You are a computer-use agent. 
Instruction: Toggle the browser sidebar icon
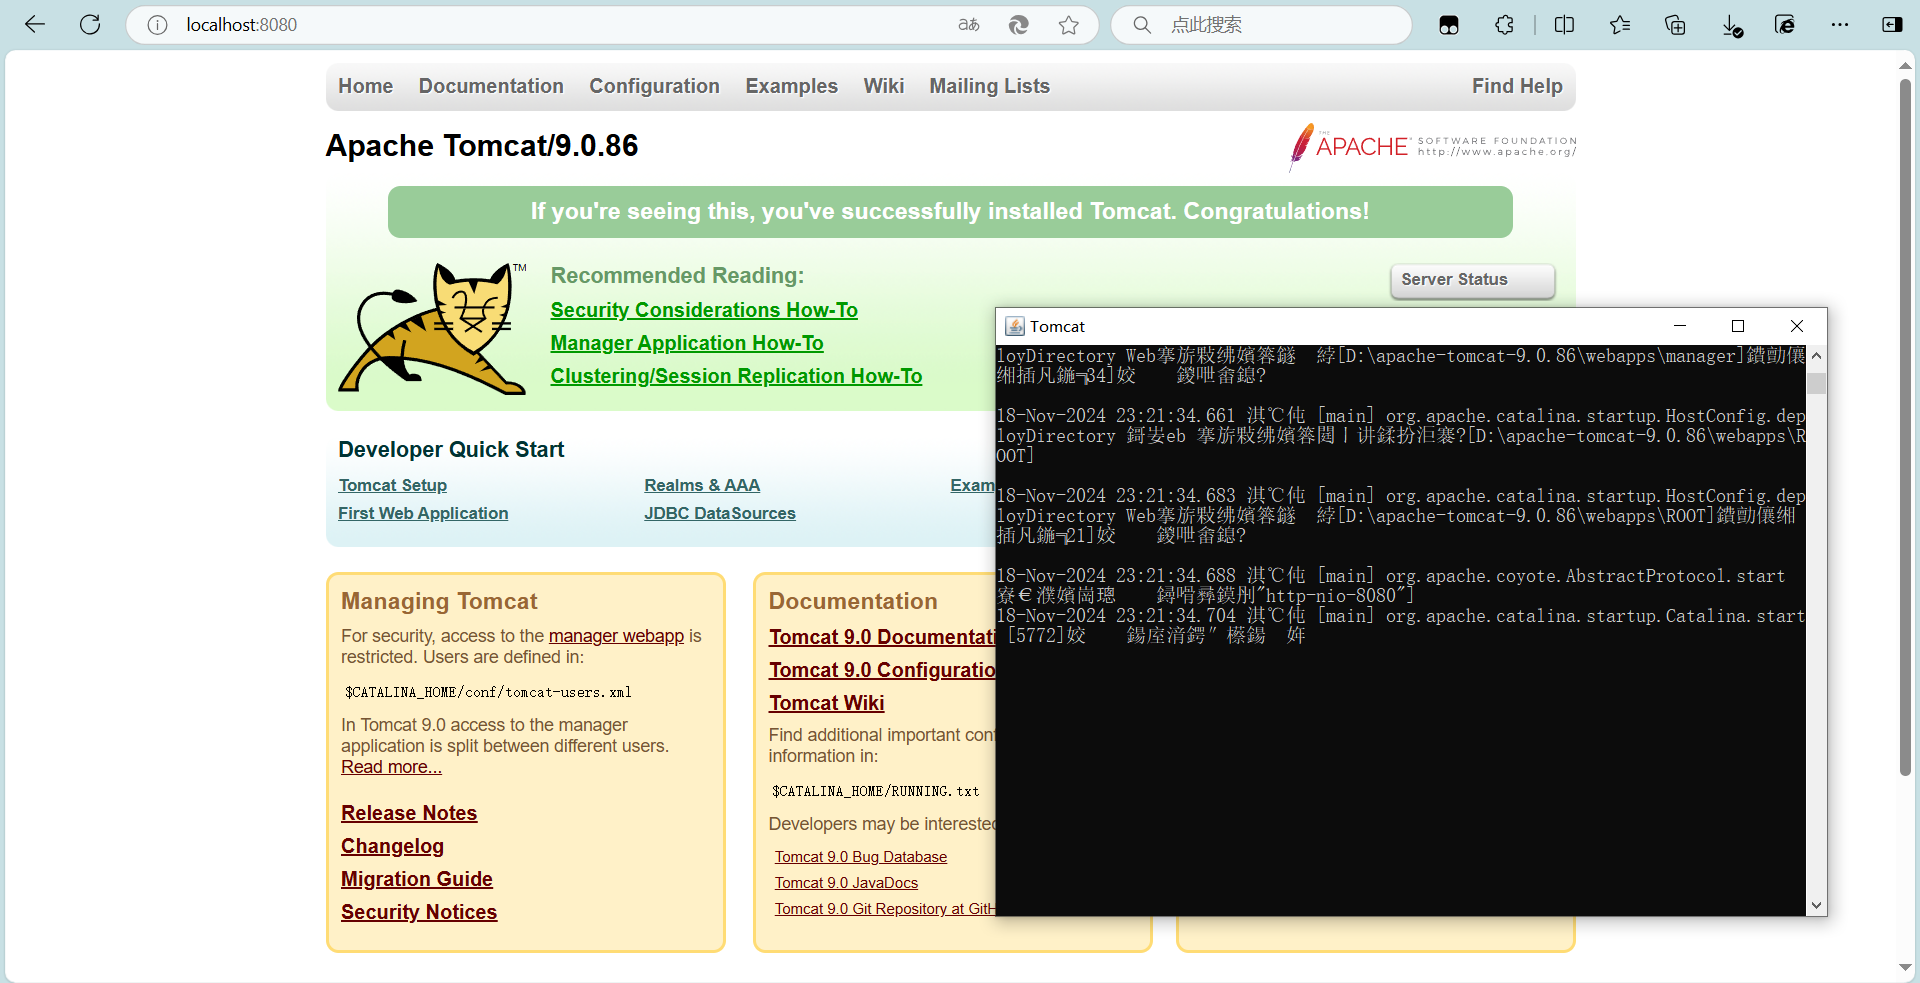tap(1892, 25)
